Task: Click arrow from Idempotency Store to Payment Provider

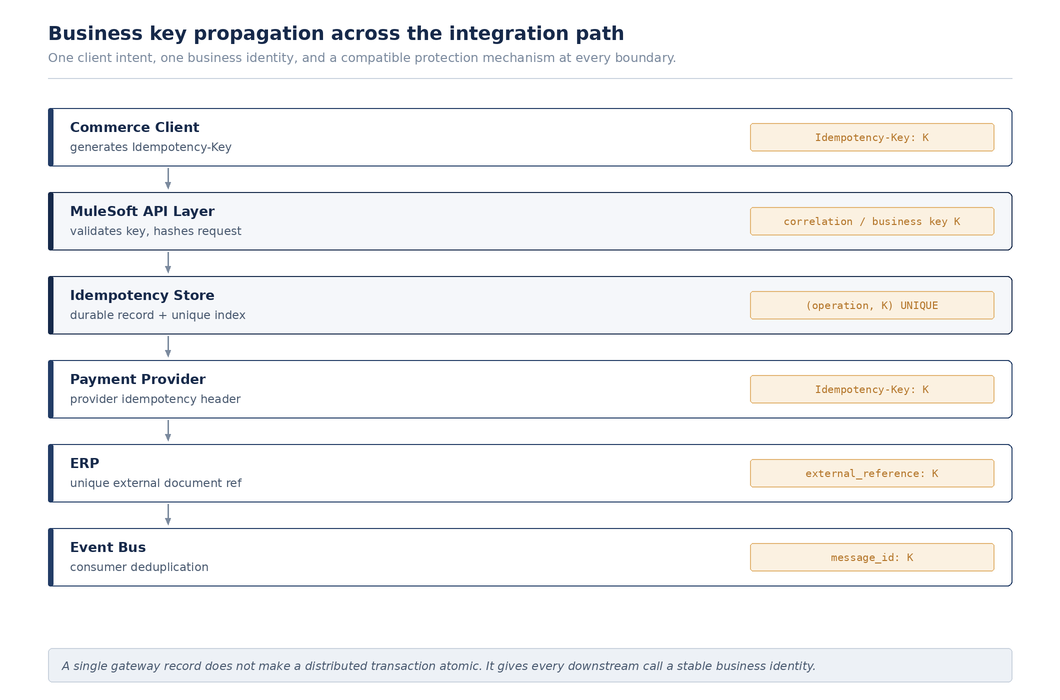Action: coord(168,347)
